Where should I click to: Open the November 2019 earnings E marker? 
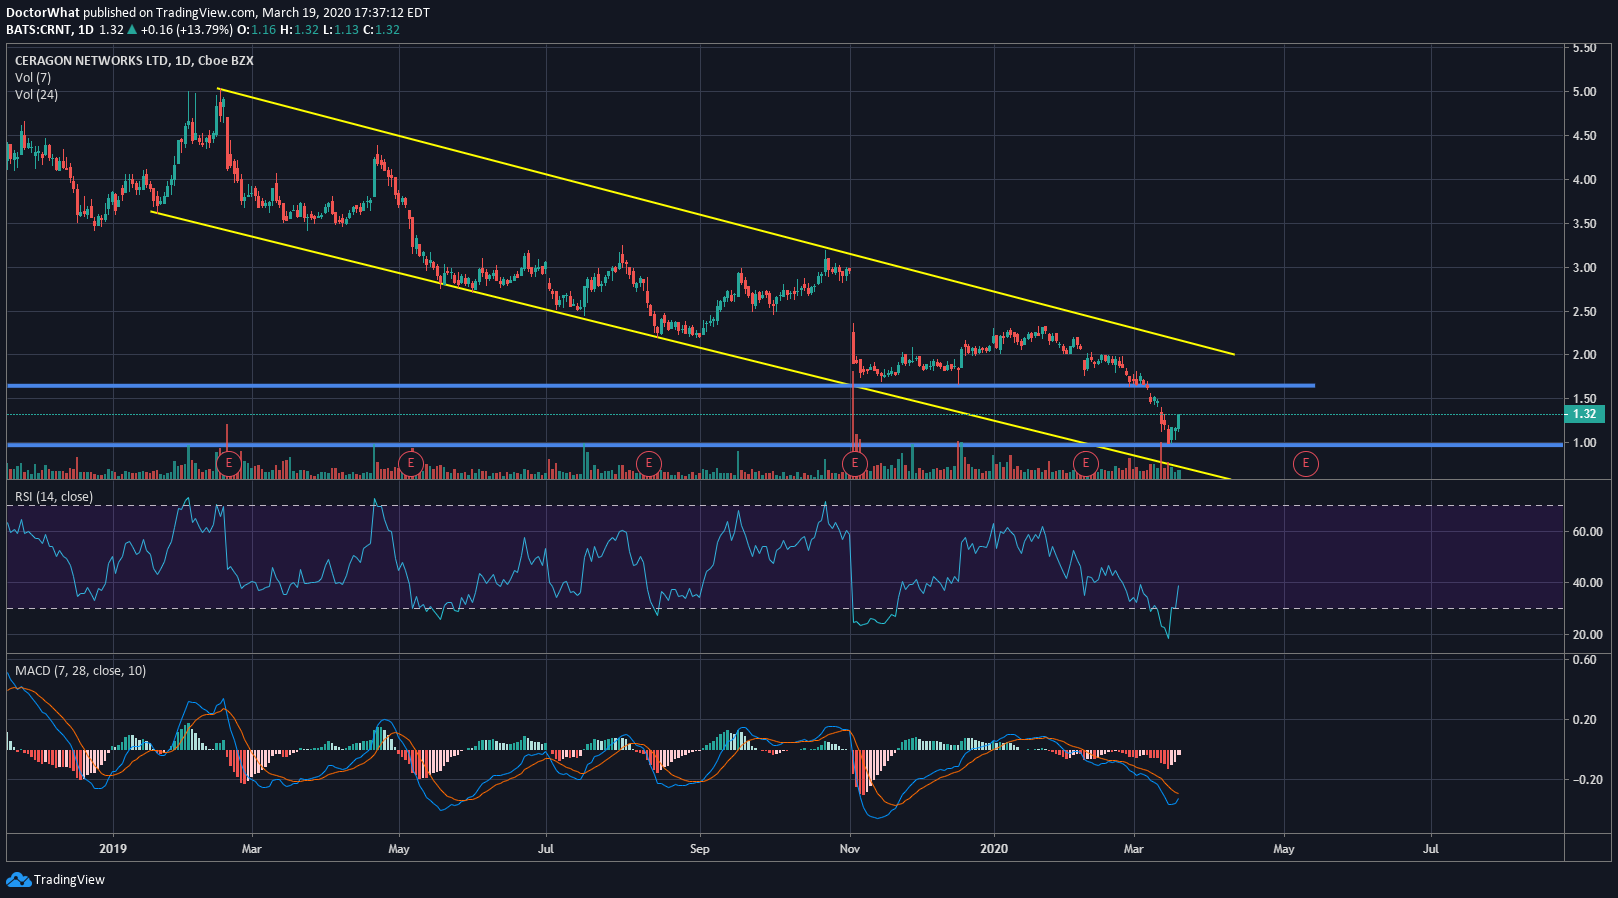(x=855, y=463)
